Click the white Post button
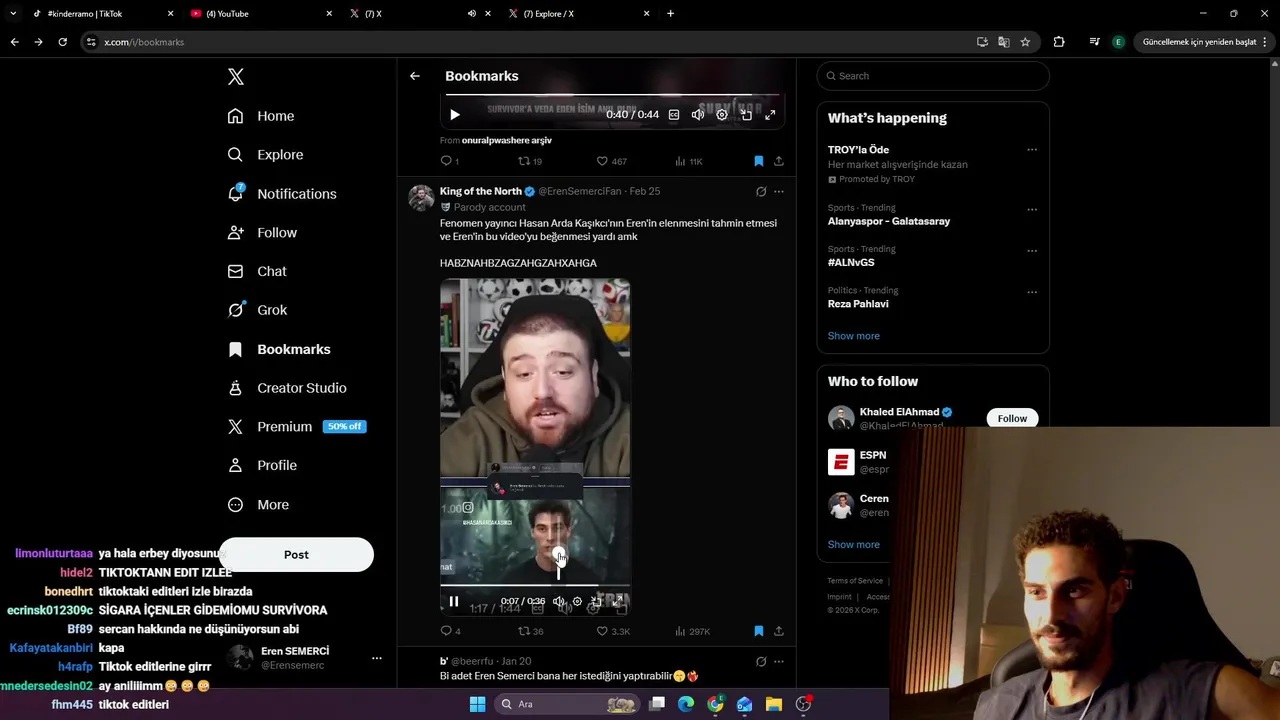This screenshot has width=1280, height=720. coord(296,555)
